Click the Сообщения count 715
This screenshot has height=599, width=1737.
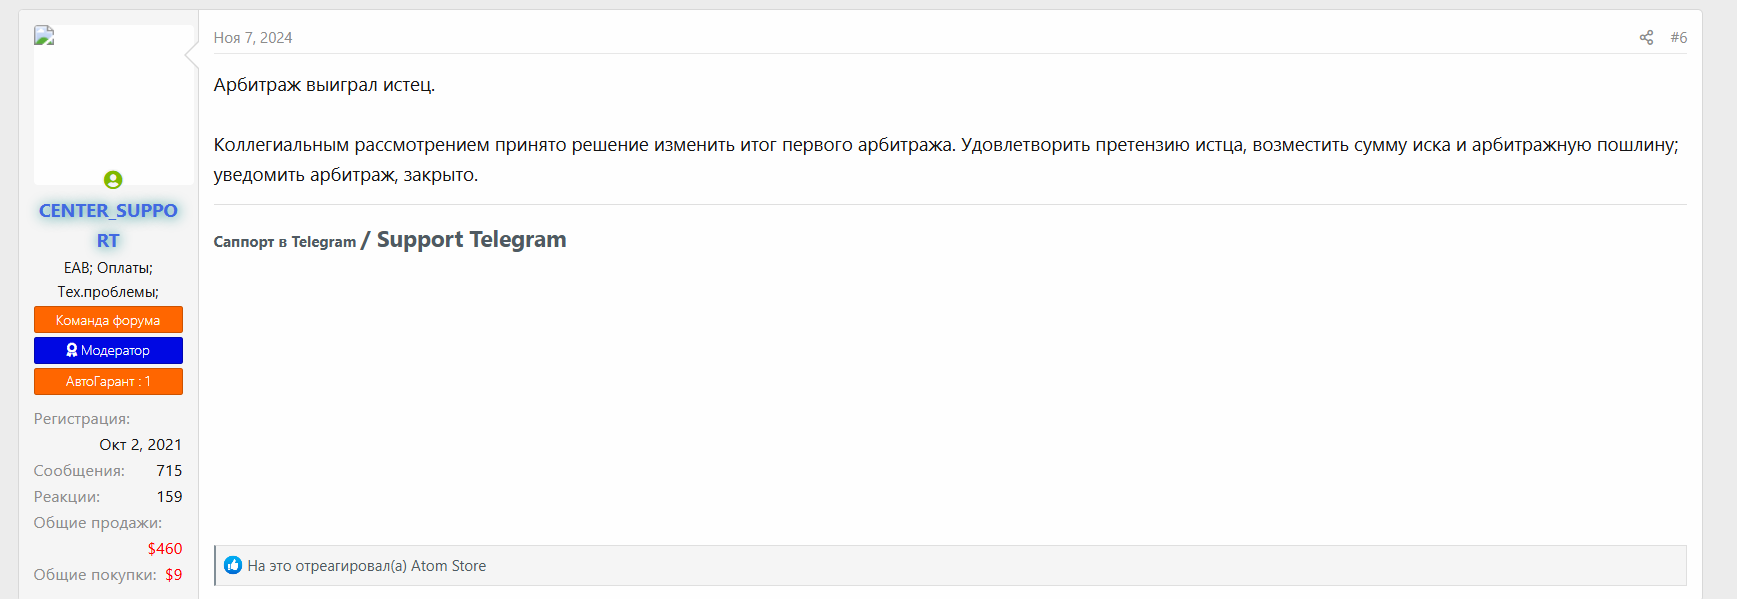pos(169,470)
